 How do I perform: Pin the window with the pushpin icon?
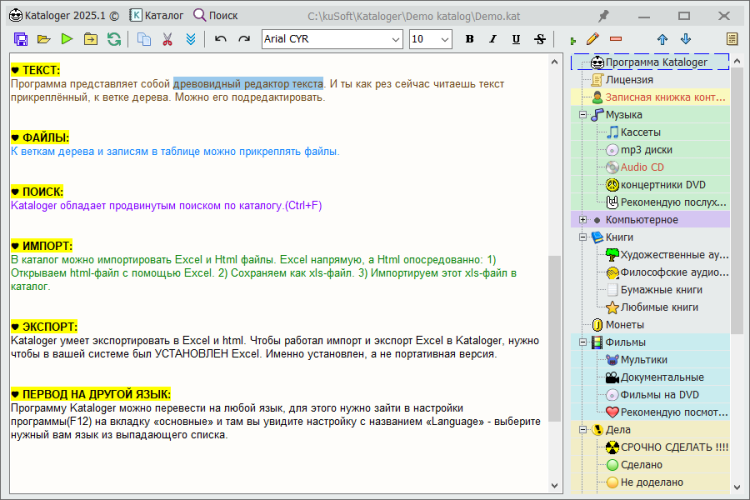coord(603,16)
